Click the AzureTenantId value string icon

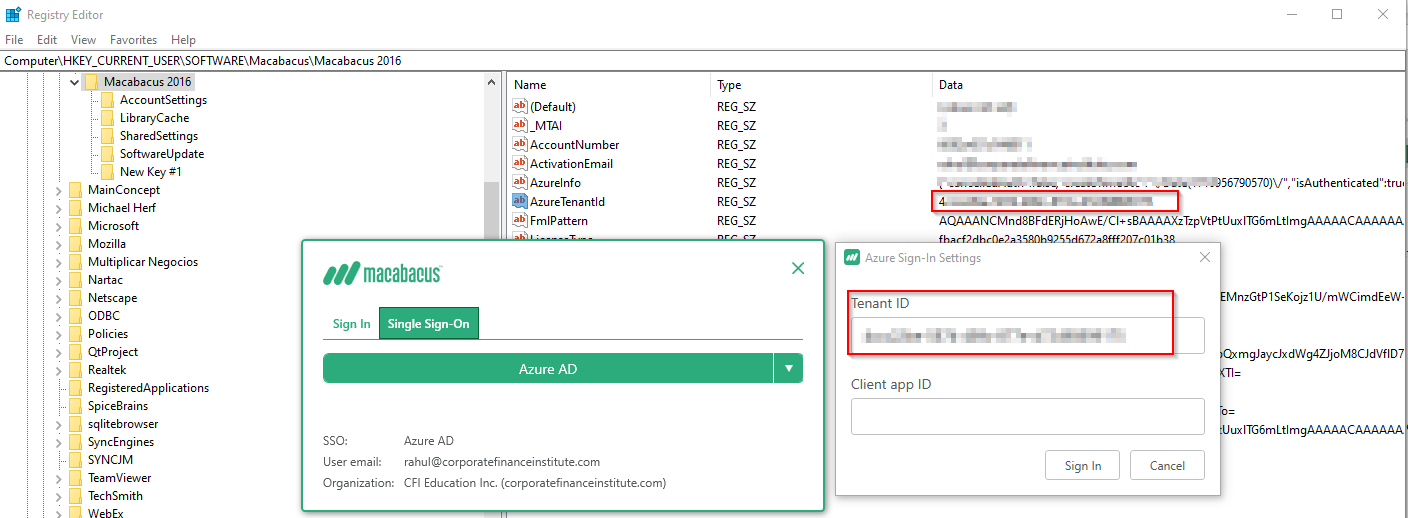[x=519, y=201]
